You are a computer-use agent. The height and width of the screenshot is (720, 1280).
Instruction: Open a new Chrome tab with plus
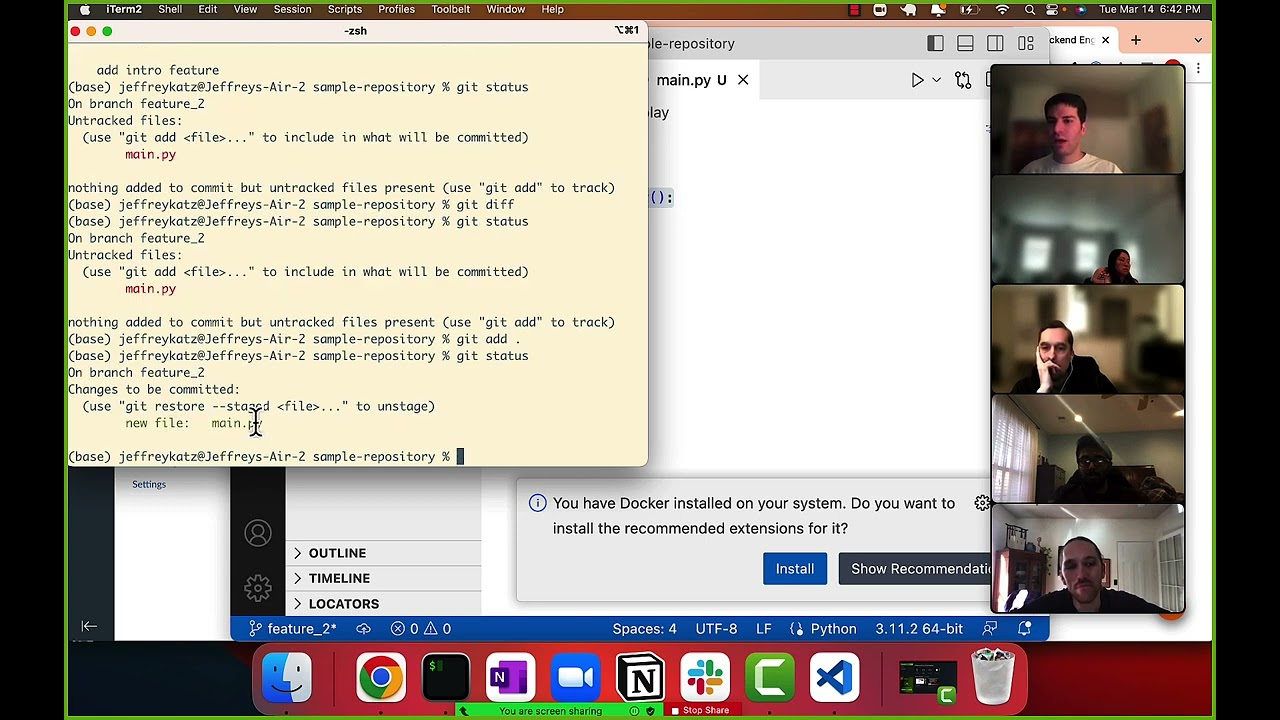(1136, 40)
